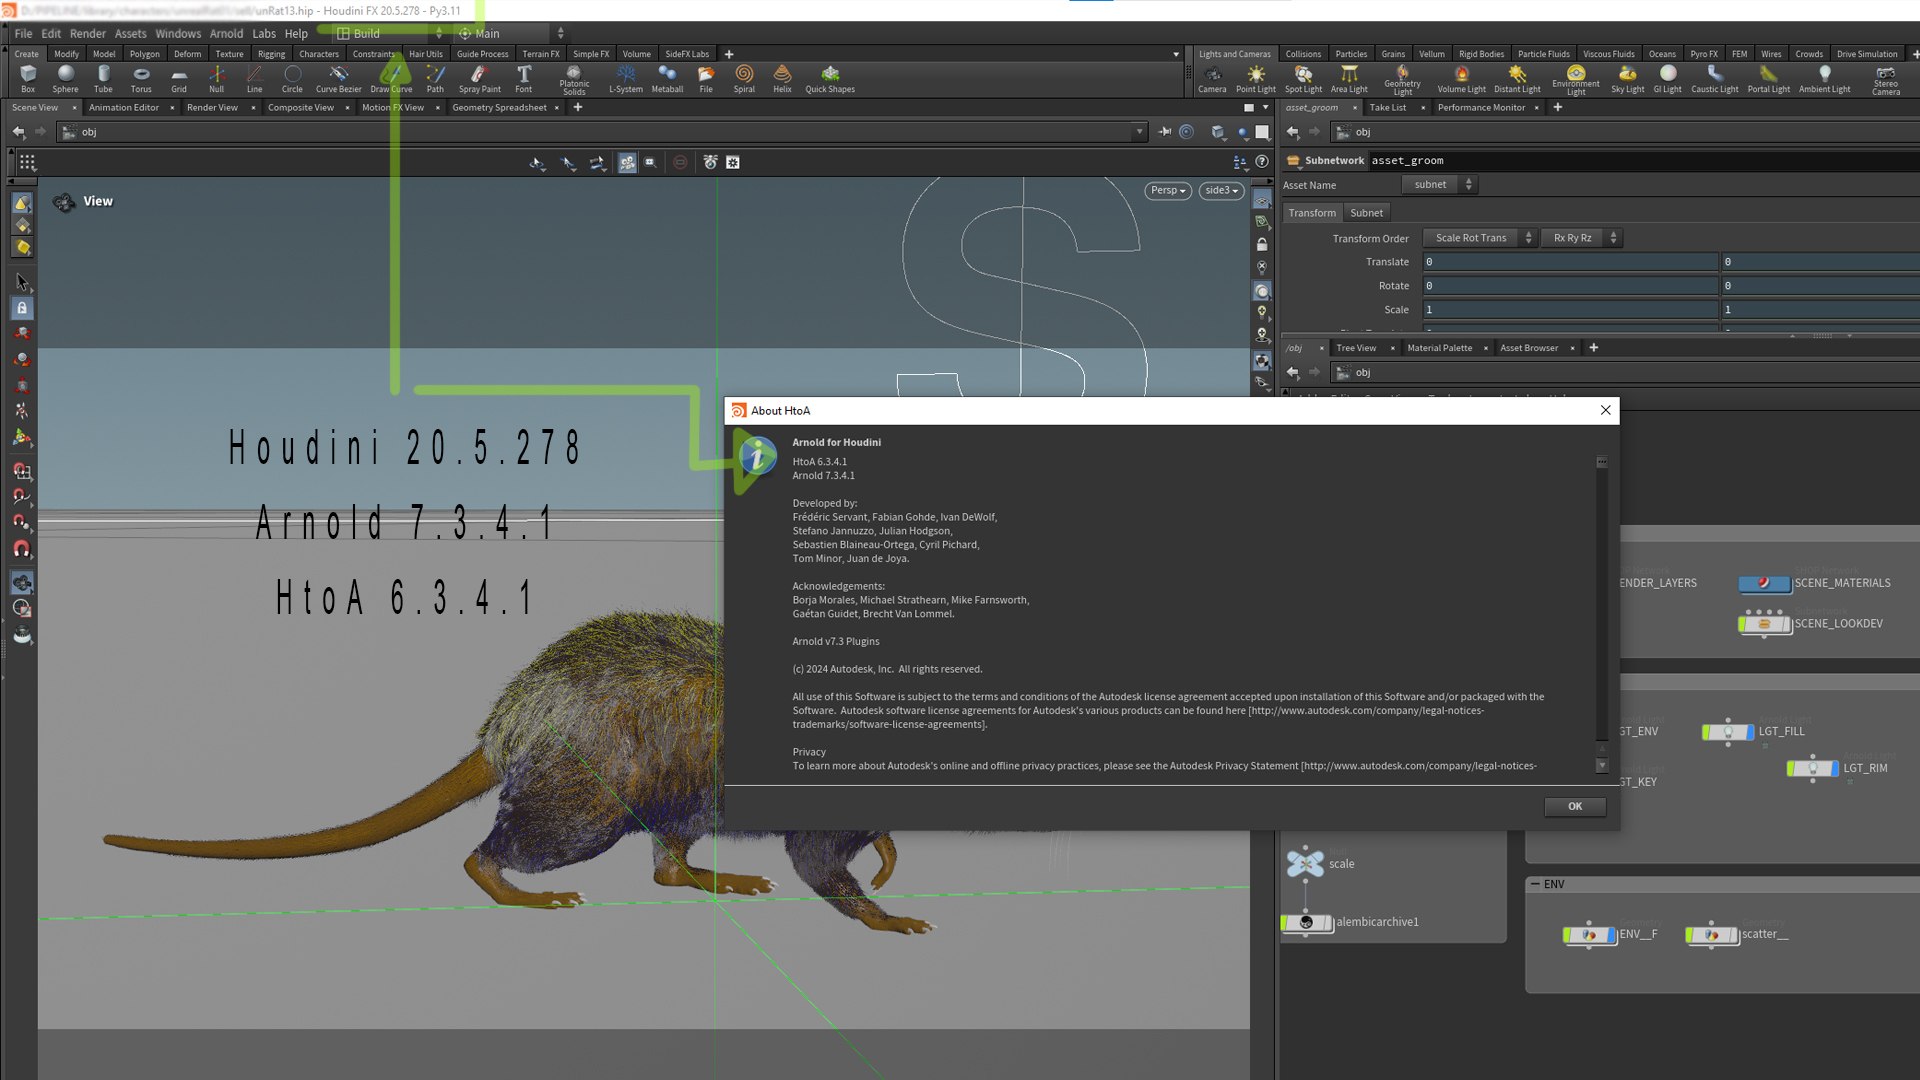Add a Stereo Camera

(1886, 80)
